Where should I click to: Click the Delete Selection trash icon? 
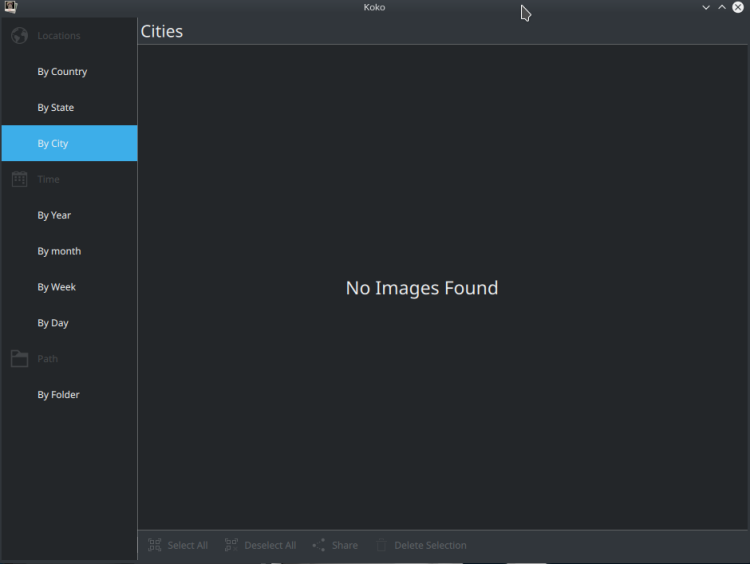381,545
